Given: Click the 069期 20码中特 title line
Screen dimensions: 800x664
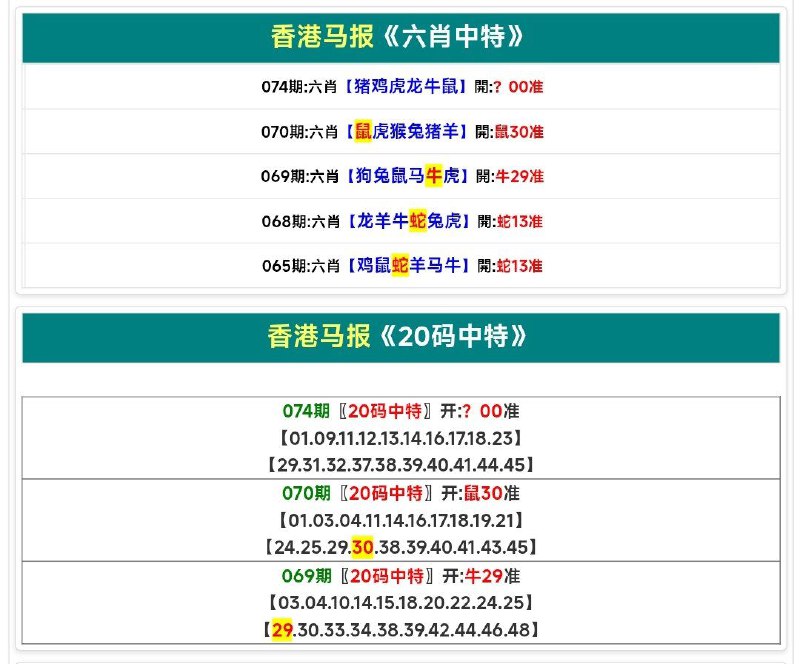Looking at the screenshot, I should (401, 576).
